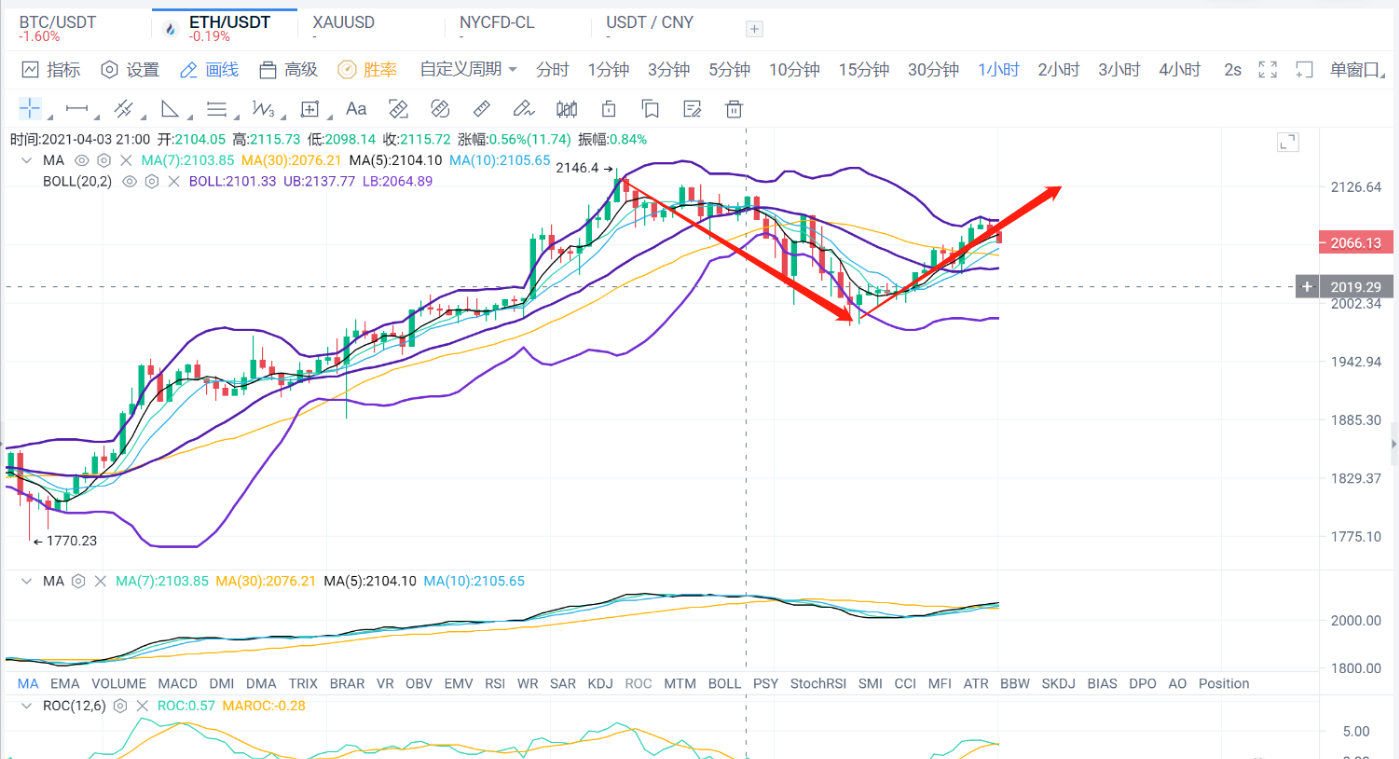
Task: Click the 2066.13 current price label
Action: tap(1354, 243)
